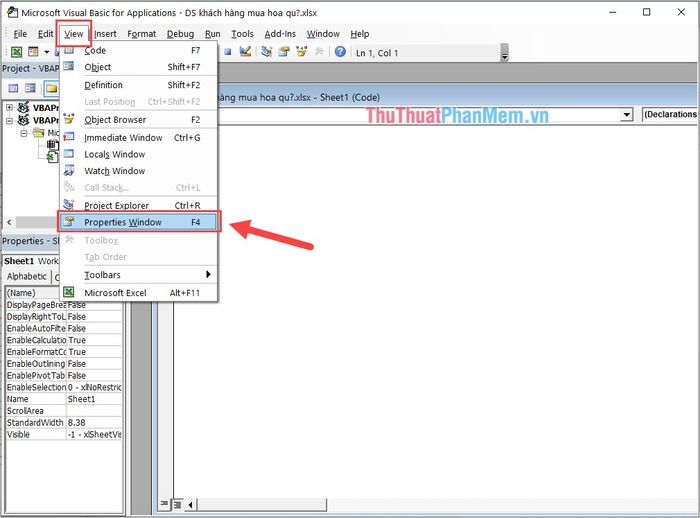
Task: Click EnablePivotTable False value
Action: tap(94, 376)
